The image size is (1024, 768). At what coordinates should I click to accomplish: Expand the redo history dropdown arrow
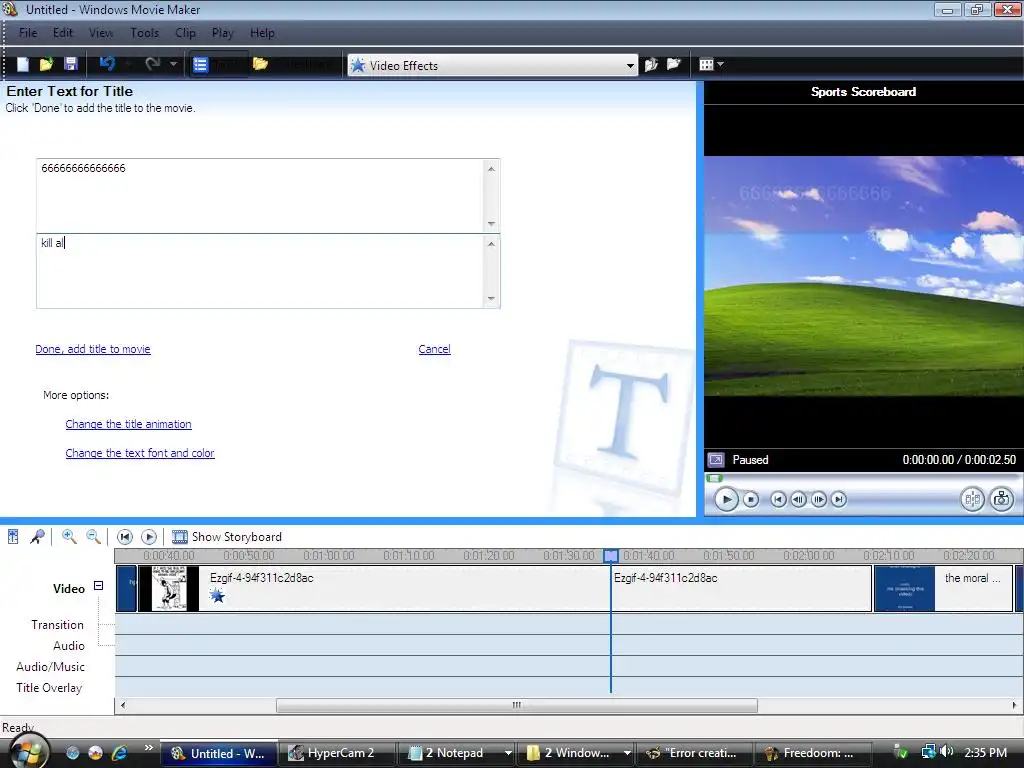tap(173, 64)
